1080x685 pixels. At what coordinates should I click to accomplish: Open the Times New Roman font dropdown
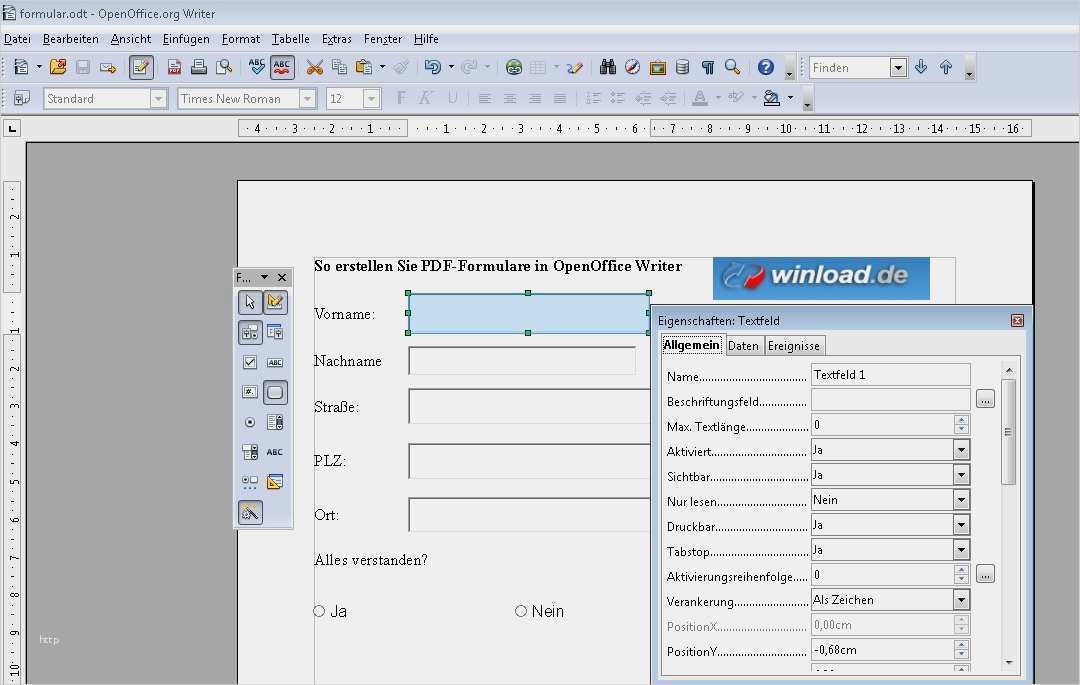pos(307,98)
